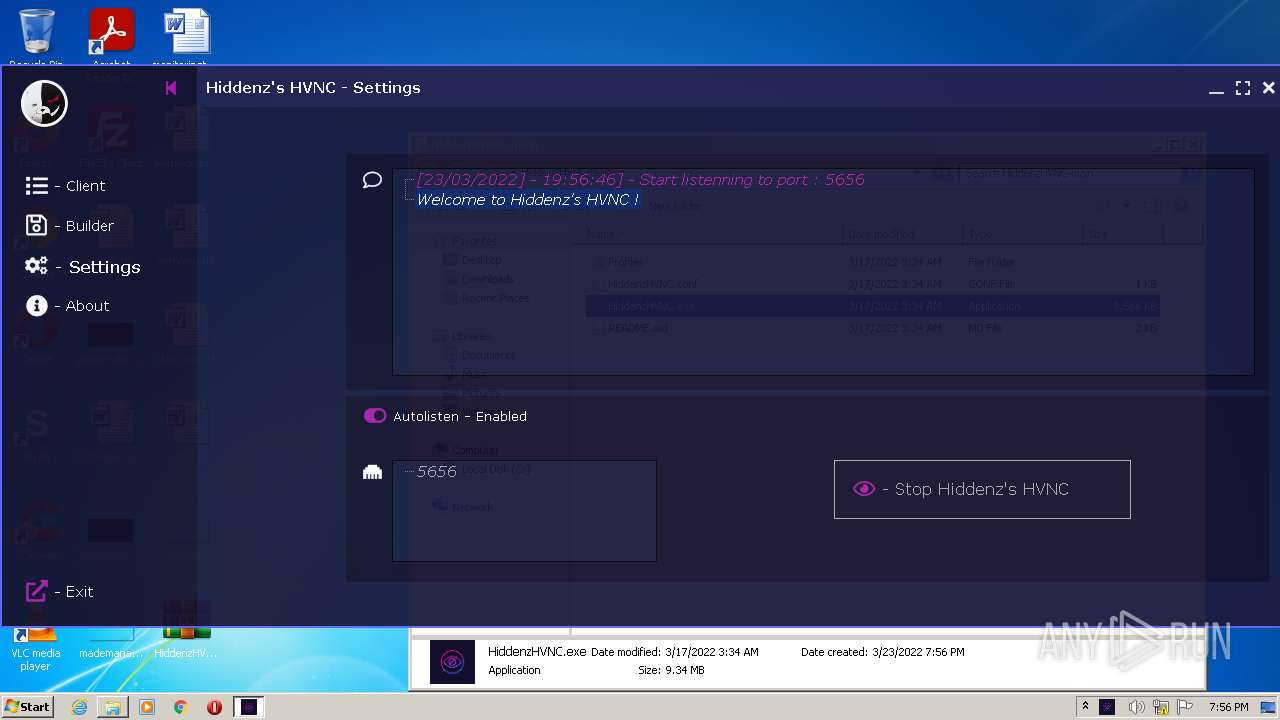Click the Builder floppy disk icon
Screen dimensions: 1280x720
pyautogui.click(x=36, y=226)
